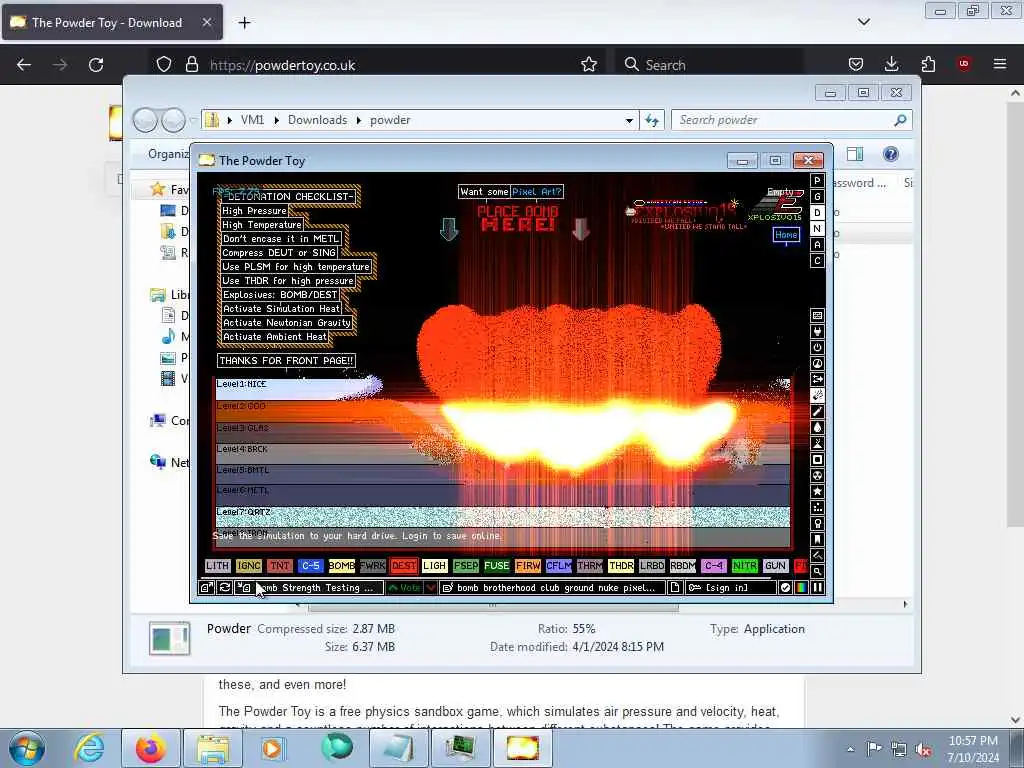Switch to A display mode
The image size is (1024, 768).
[x=817, y=245]
